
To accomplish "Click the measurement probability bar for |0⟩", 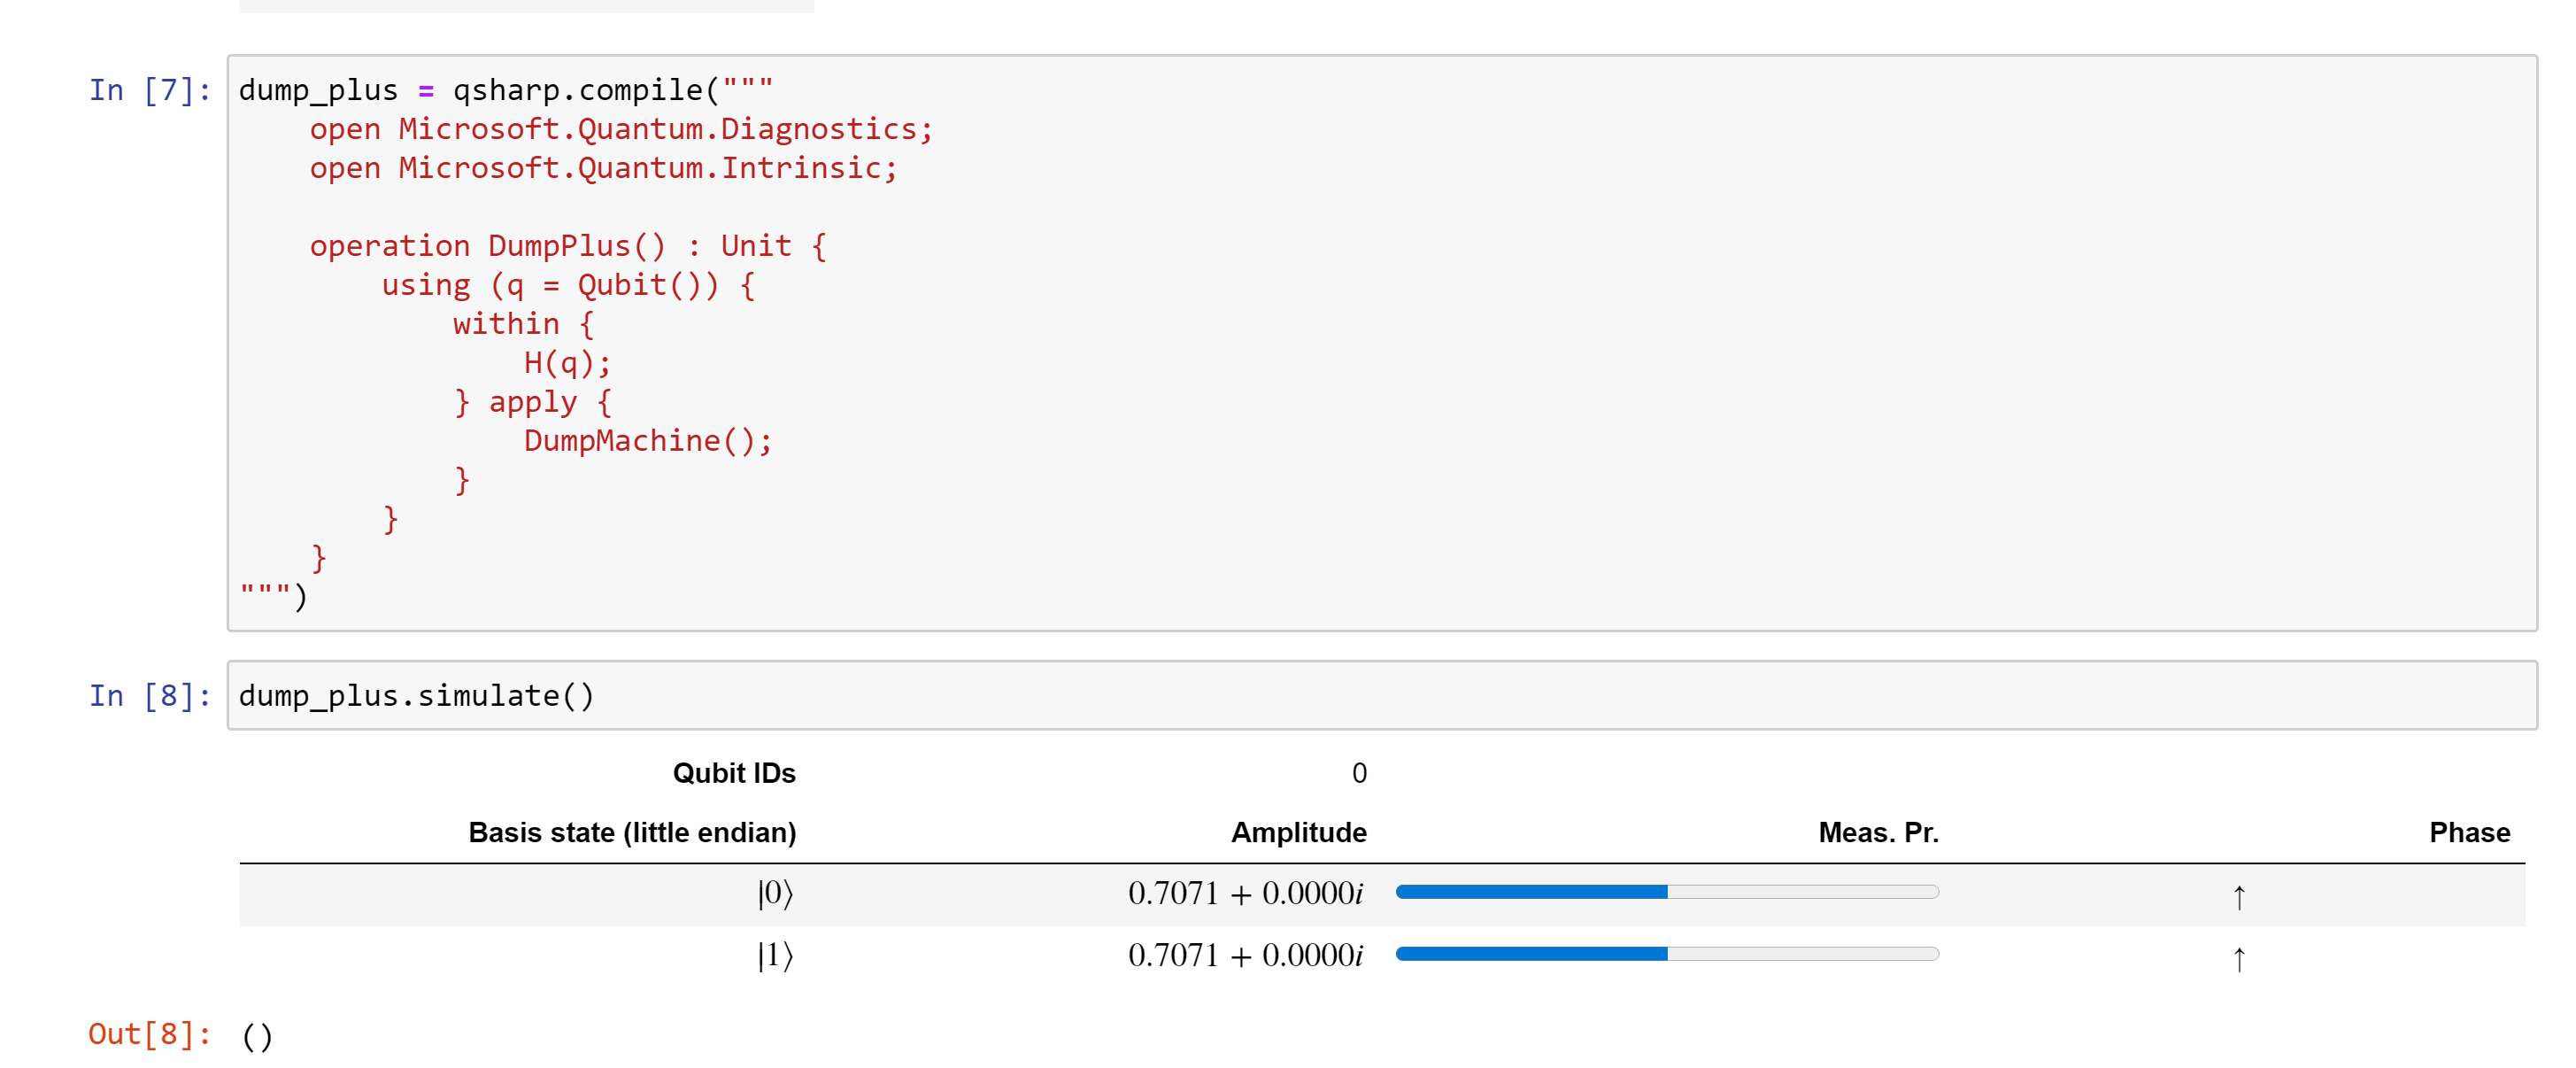I will tap(1666, 892).
